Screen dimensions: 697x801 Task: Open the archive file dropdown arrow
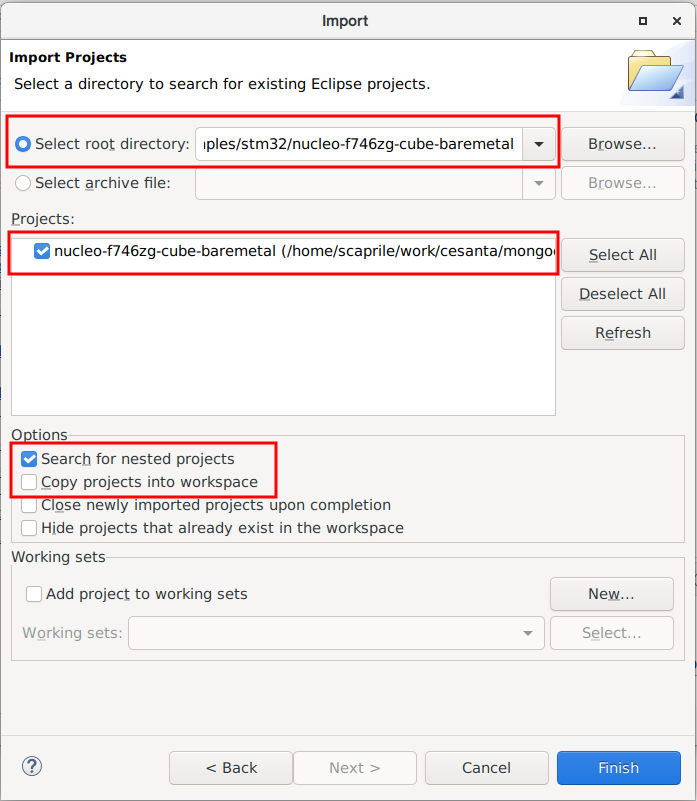coord(539,183)
